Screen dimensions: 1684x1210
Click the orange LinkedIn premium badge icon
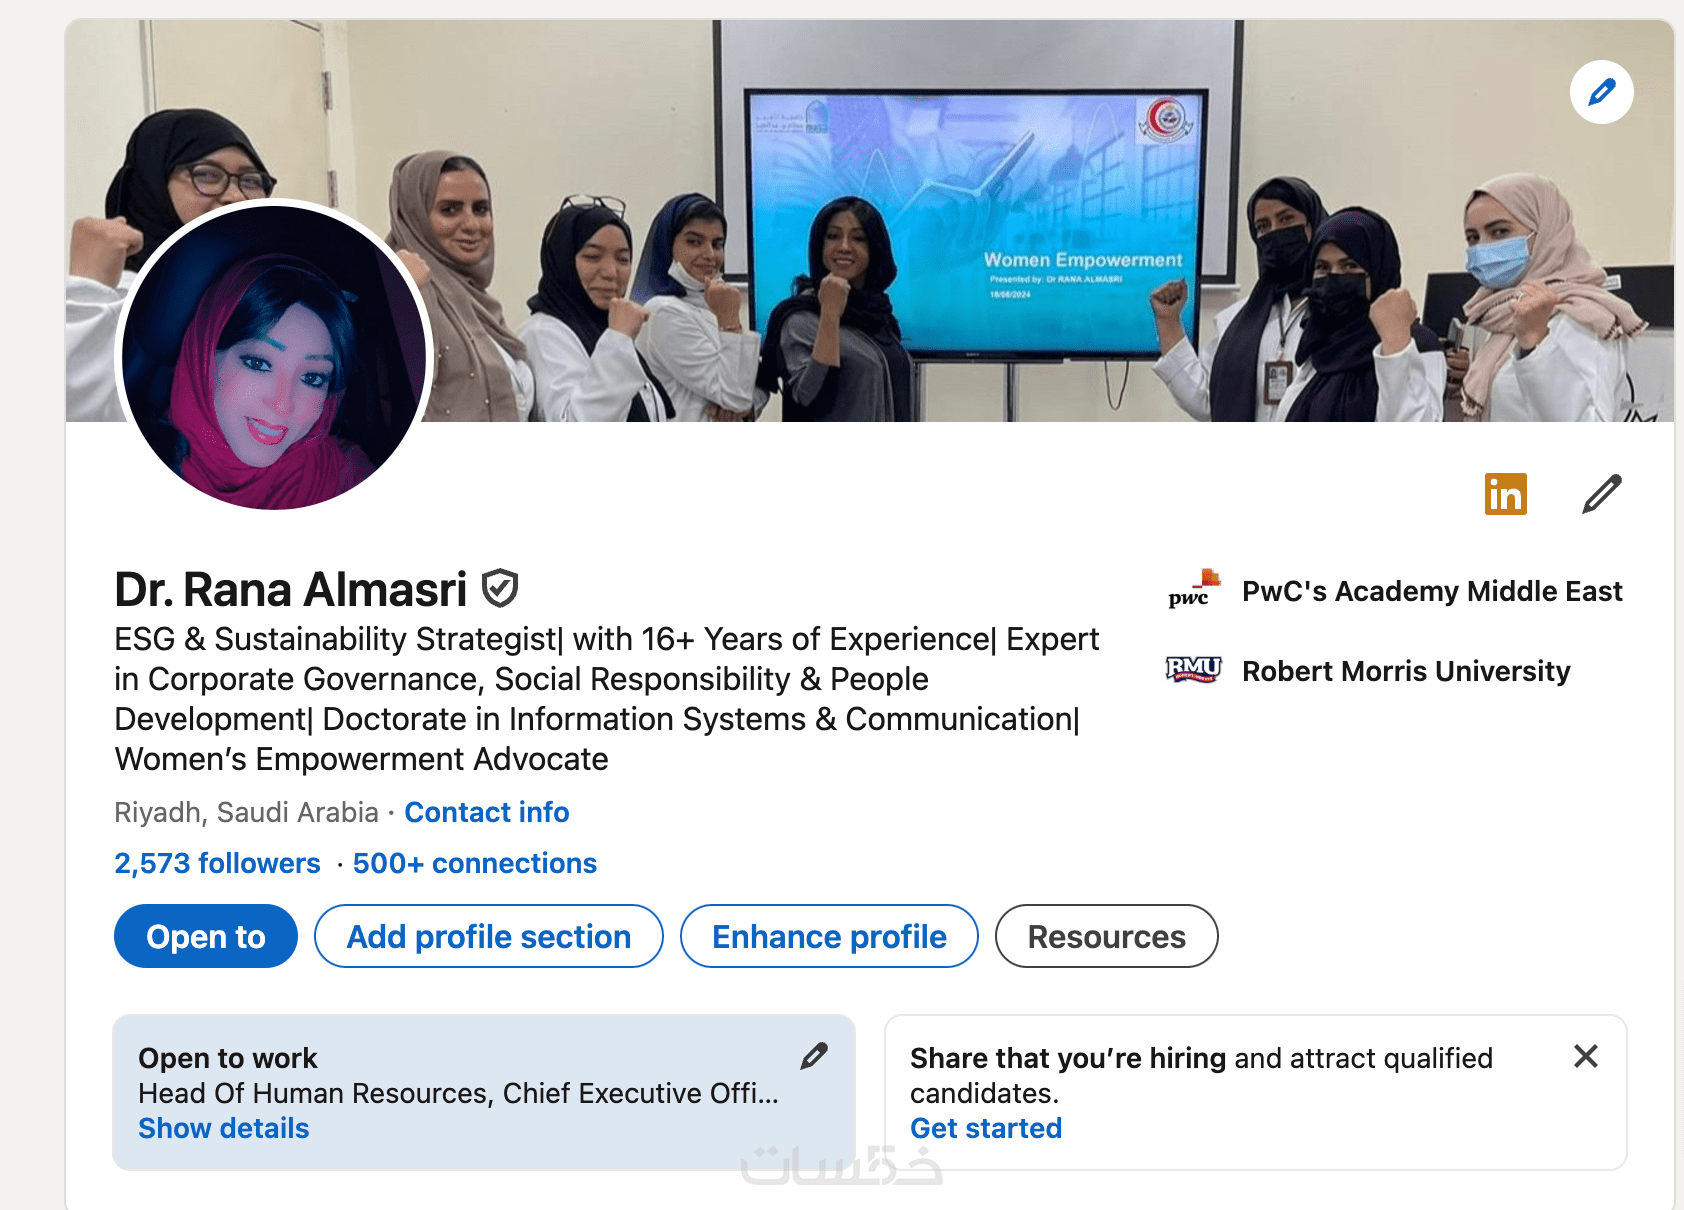1505,494
